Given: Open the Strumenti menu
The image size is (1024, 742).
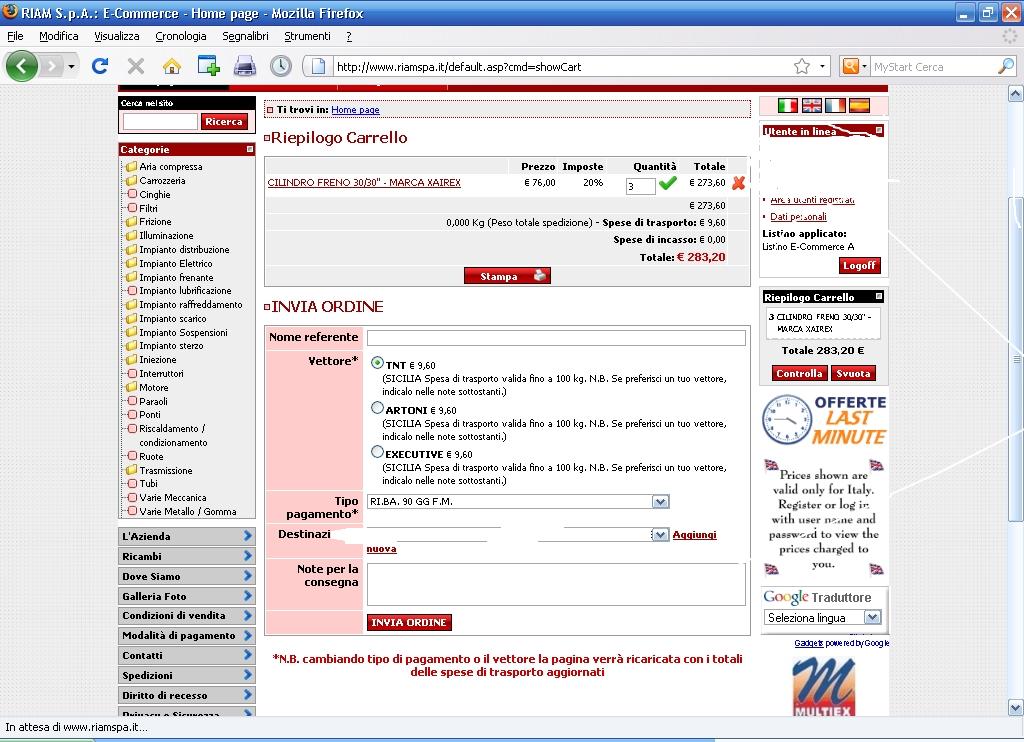Looking at the screenshot, I should [x=308, y=36].
